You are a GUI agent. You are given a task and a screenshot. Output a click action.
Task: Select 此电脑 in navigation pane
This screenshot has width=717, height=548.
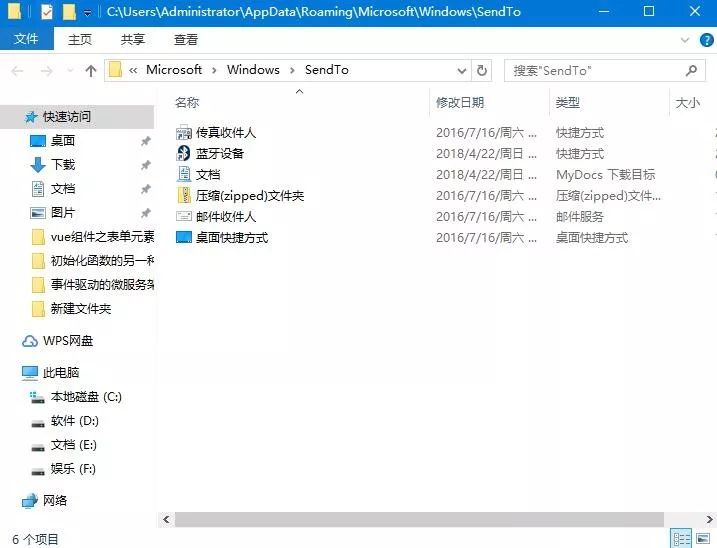61,373
